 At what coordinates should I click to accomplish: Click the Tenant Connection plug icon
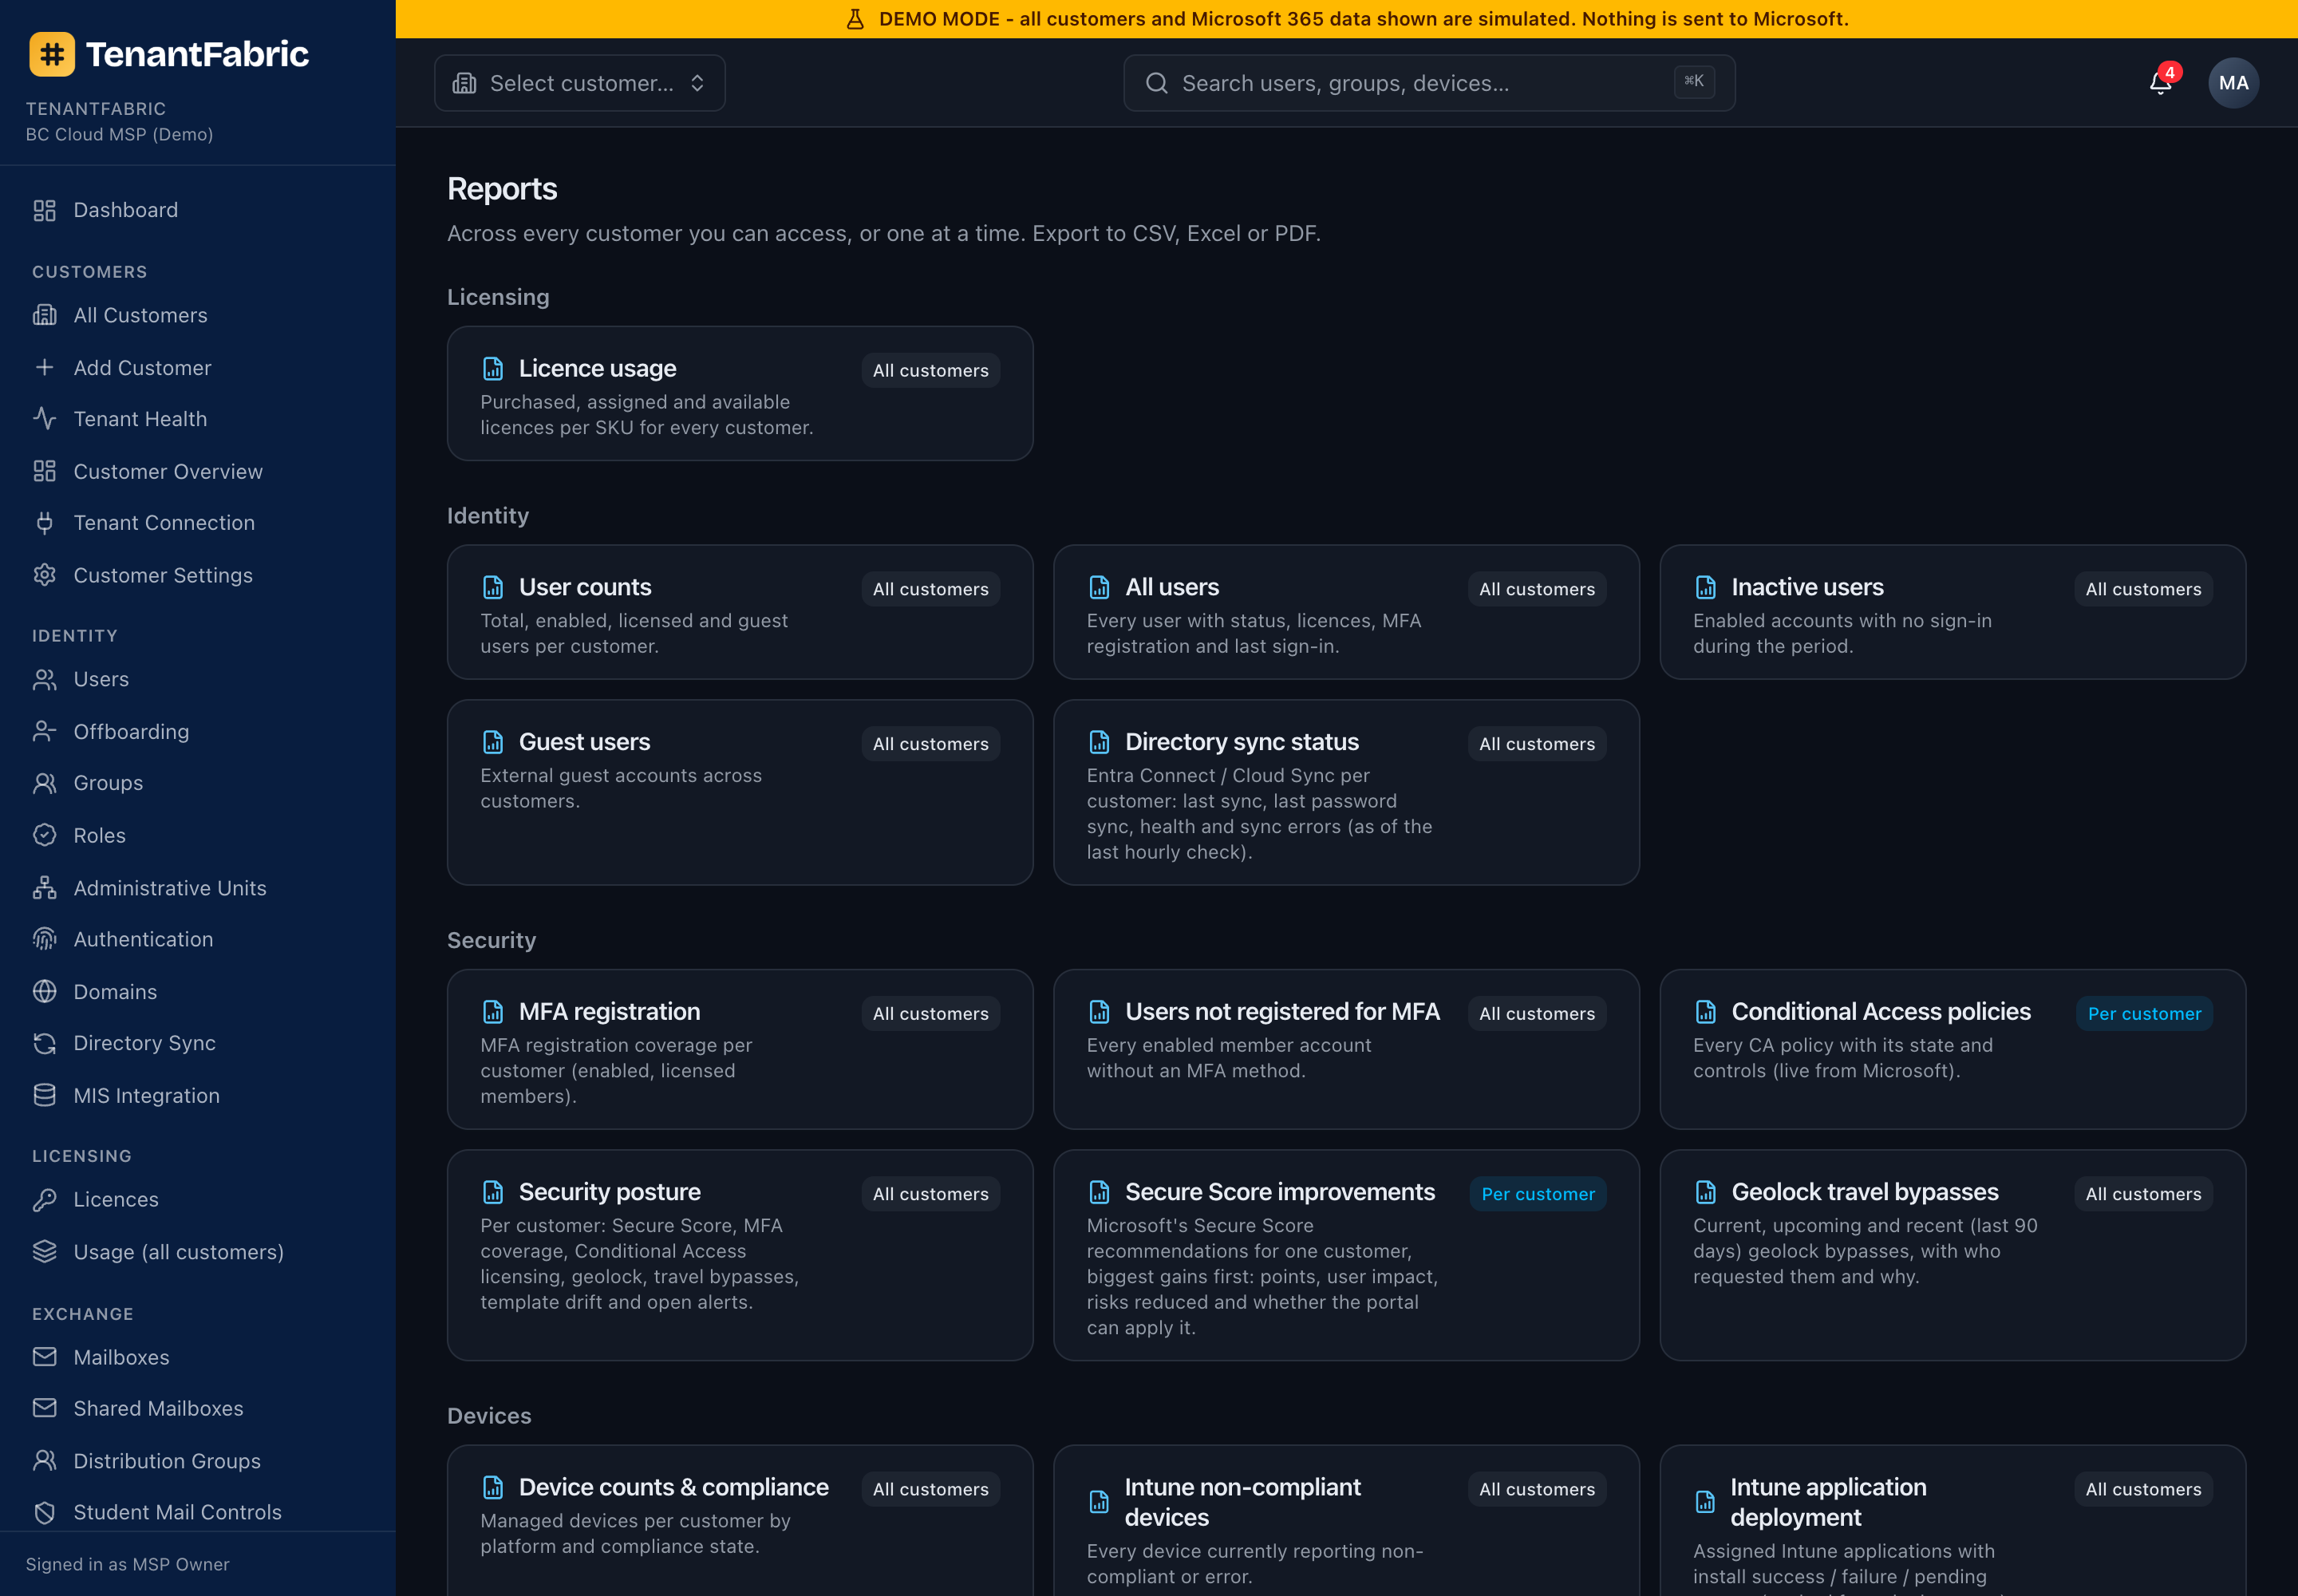pyautogui.click(x=45, y=523)
